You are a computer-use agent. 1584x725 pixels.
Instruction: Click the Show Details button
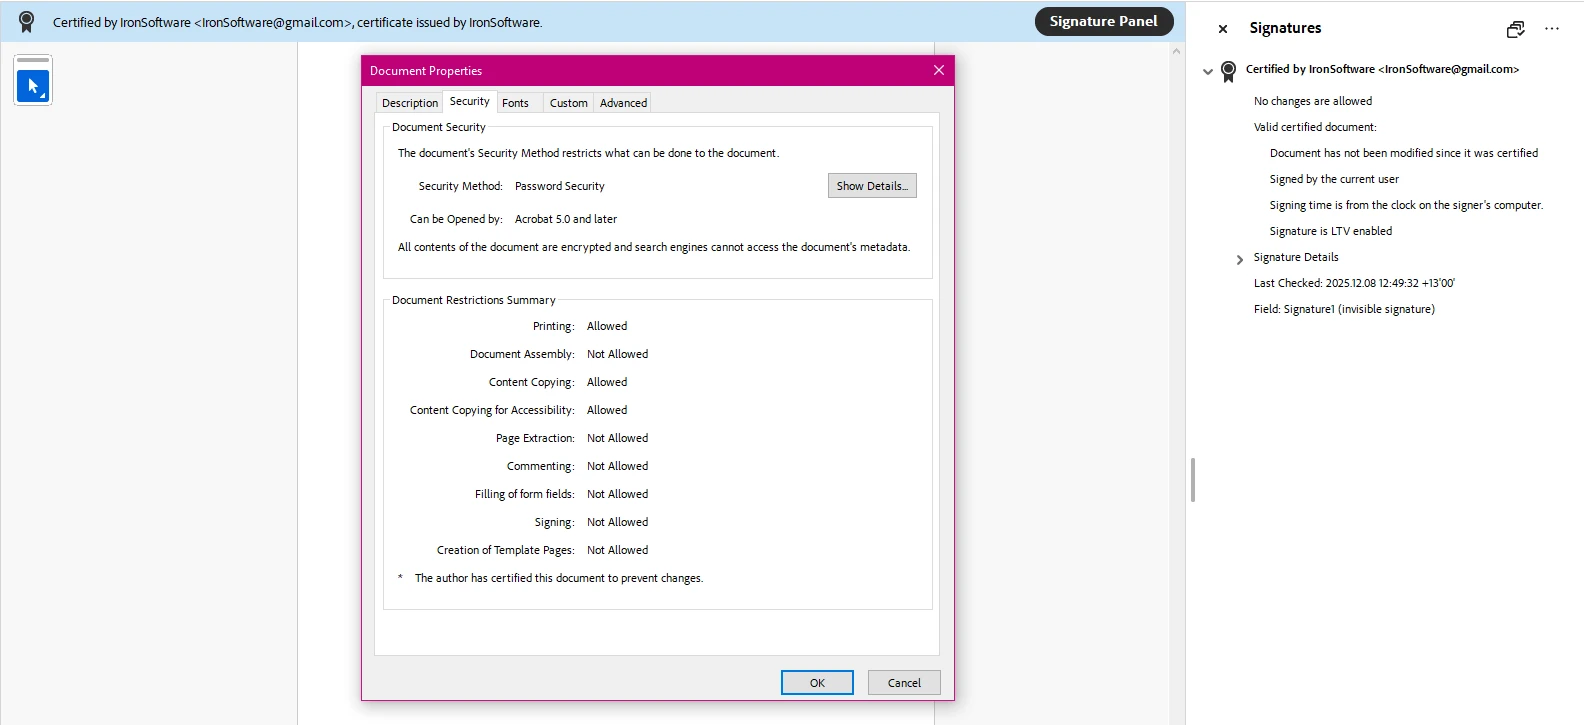[x=871, y=186]
